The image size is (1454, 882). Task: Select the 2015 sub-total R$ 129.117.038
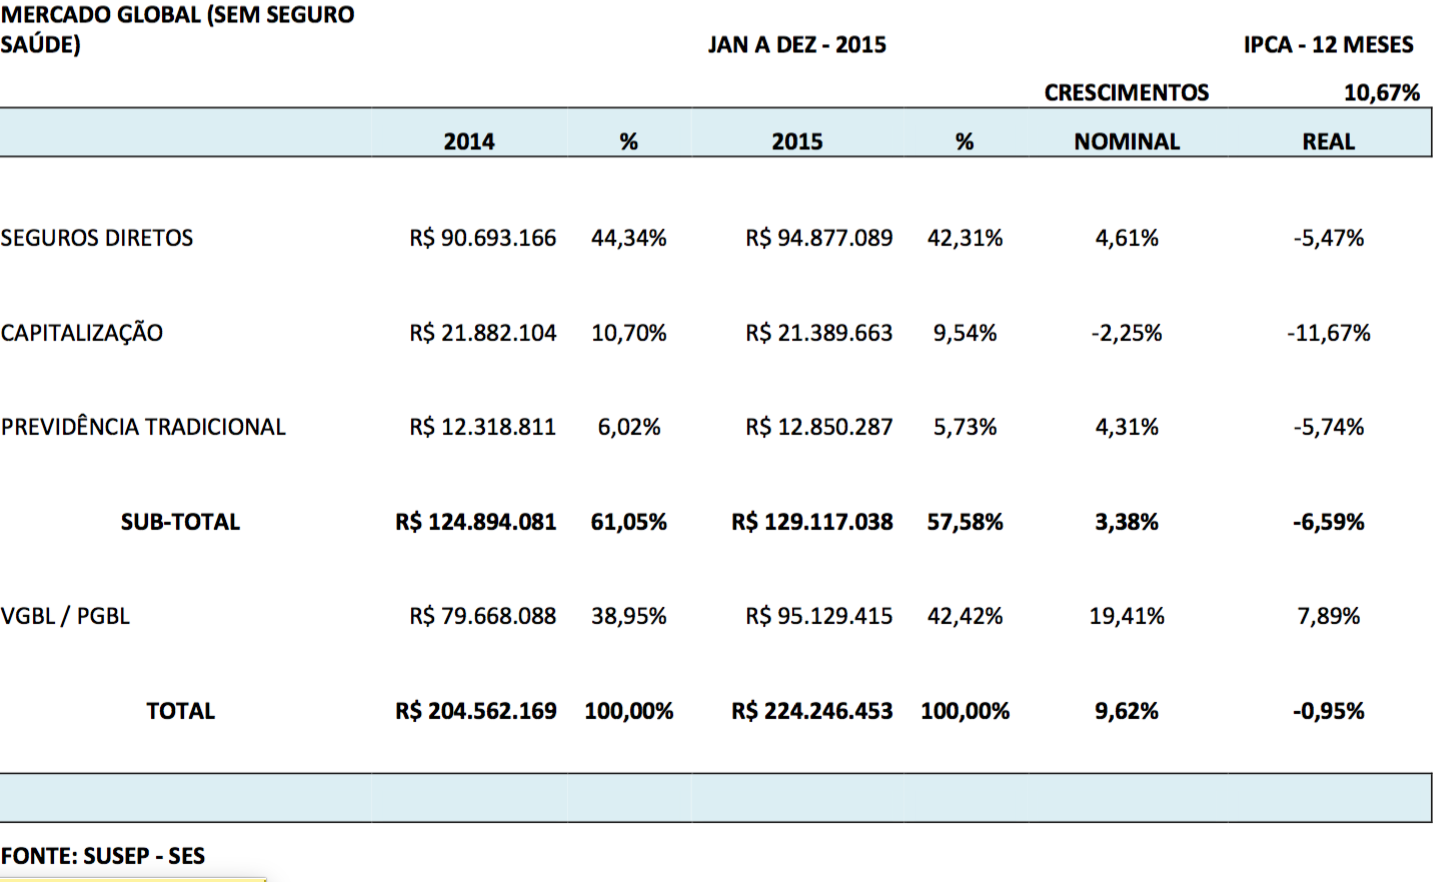[x=811, y=522]
